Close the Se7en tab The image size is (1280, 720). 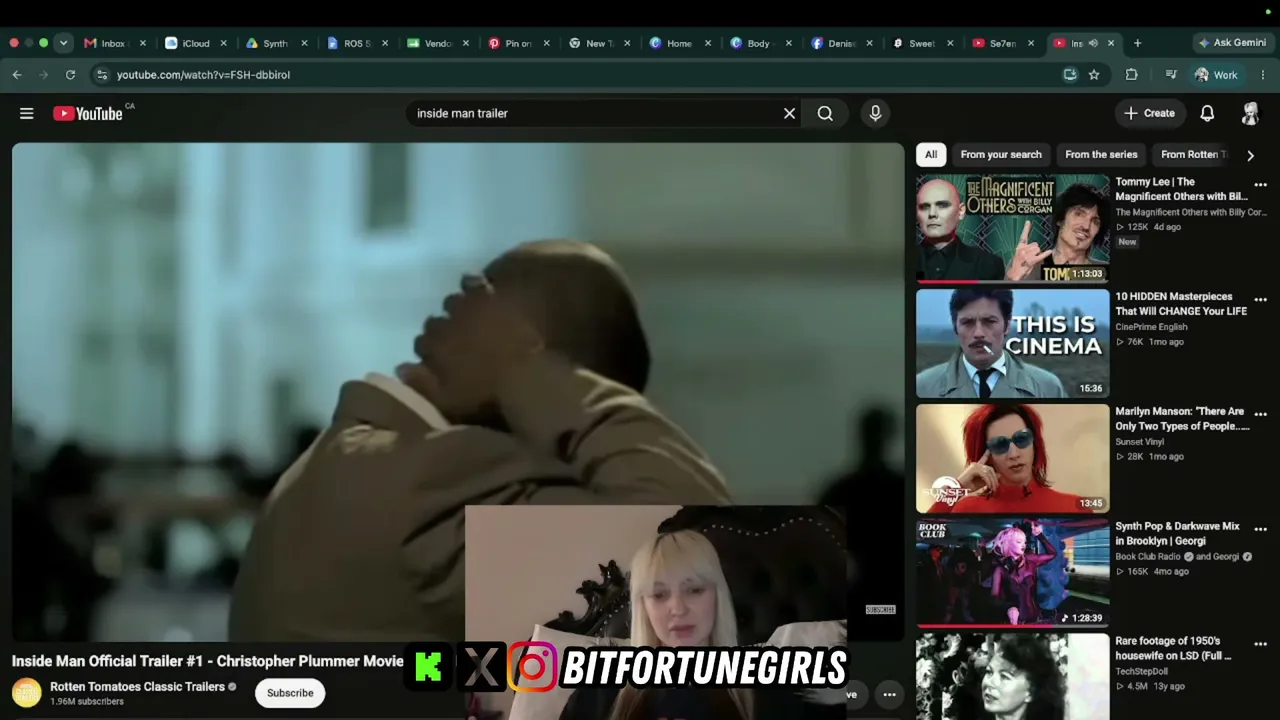(x=1030, y=43)
